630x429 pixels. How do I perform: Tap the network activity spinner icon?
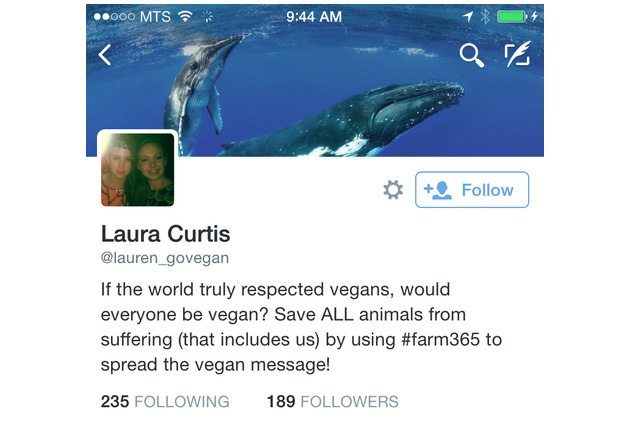(207, 16)
